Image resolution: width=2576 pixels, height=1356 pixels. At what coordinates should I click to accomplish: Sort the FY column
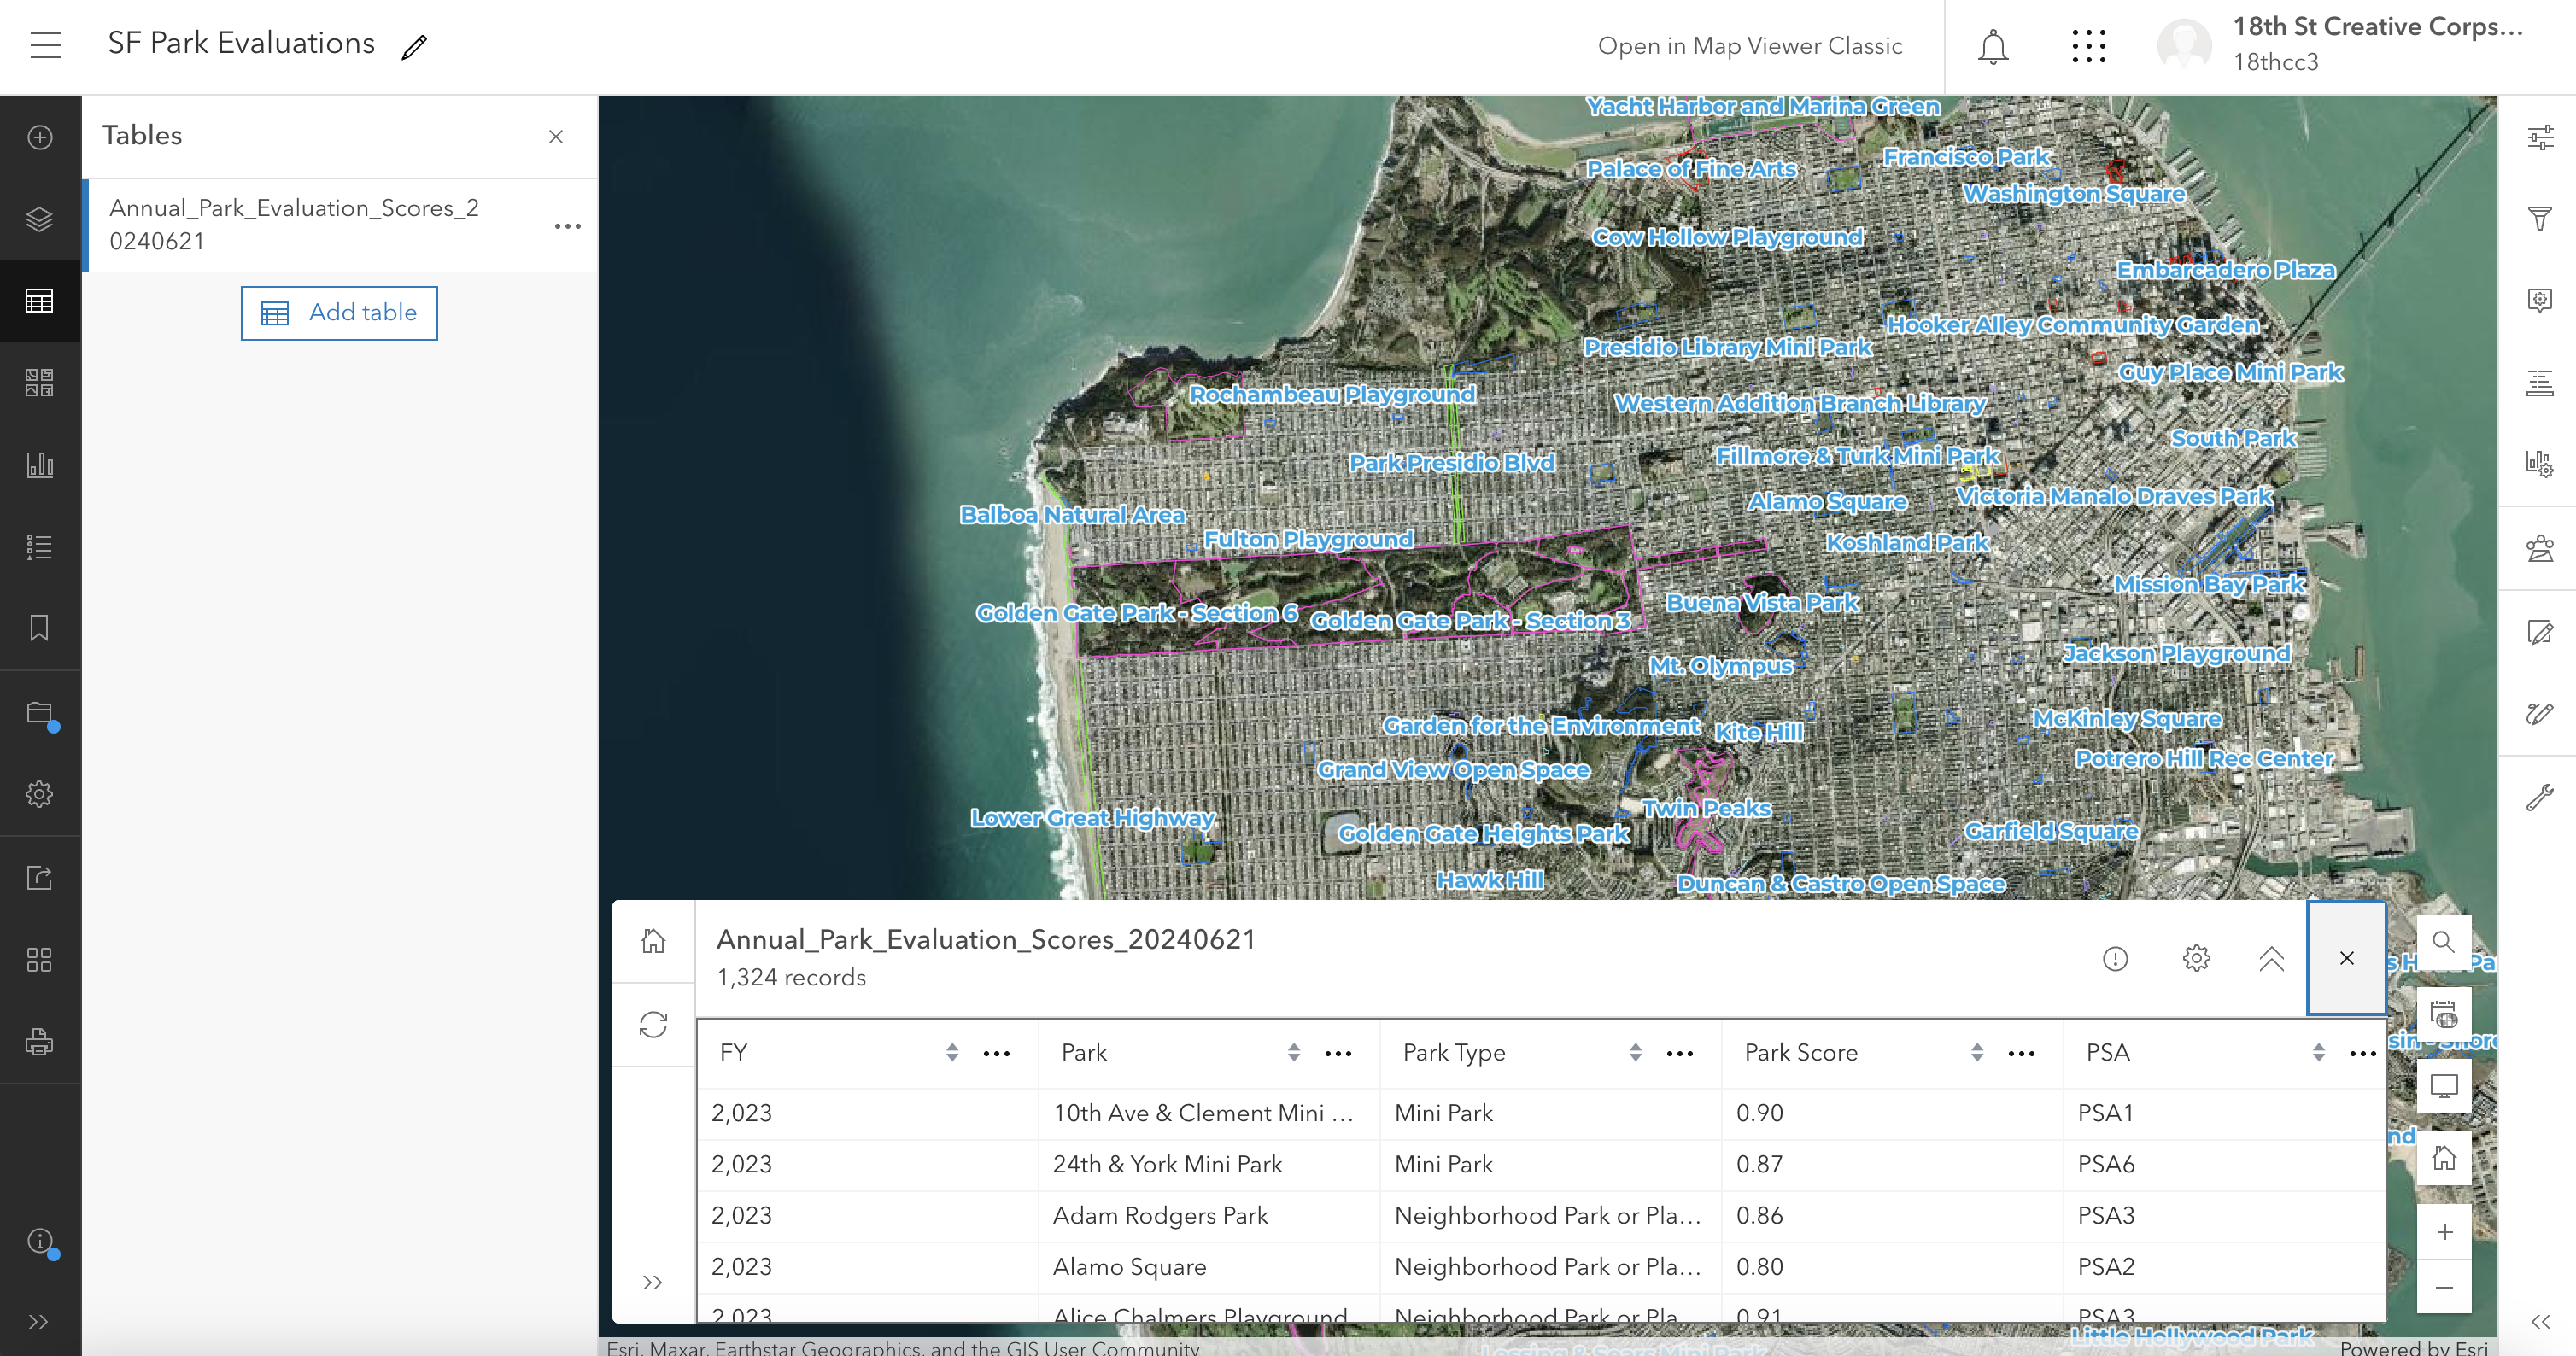951,1053
